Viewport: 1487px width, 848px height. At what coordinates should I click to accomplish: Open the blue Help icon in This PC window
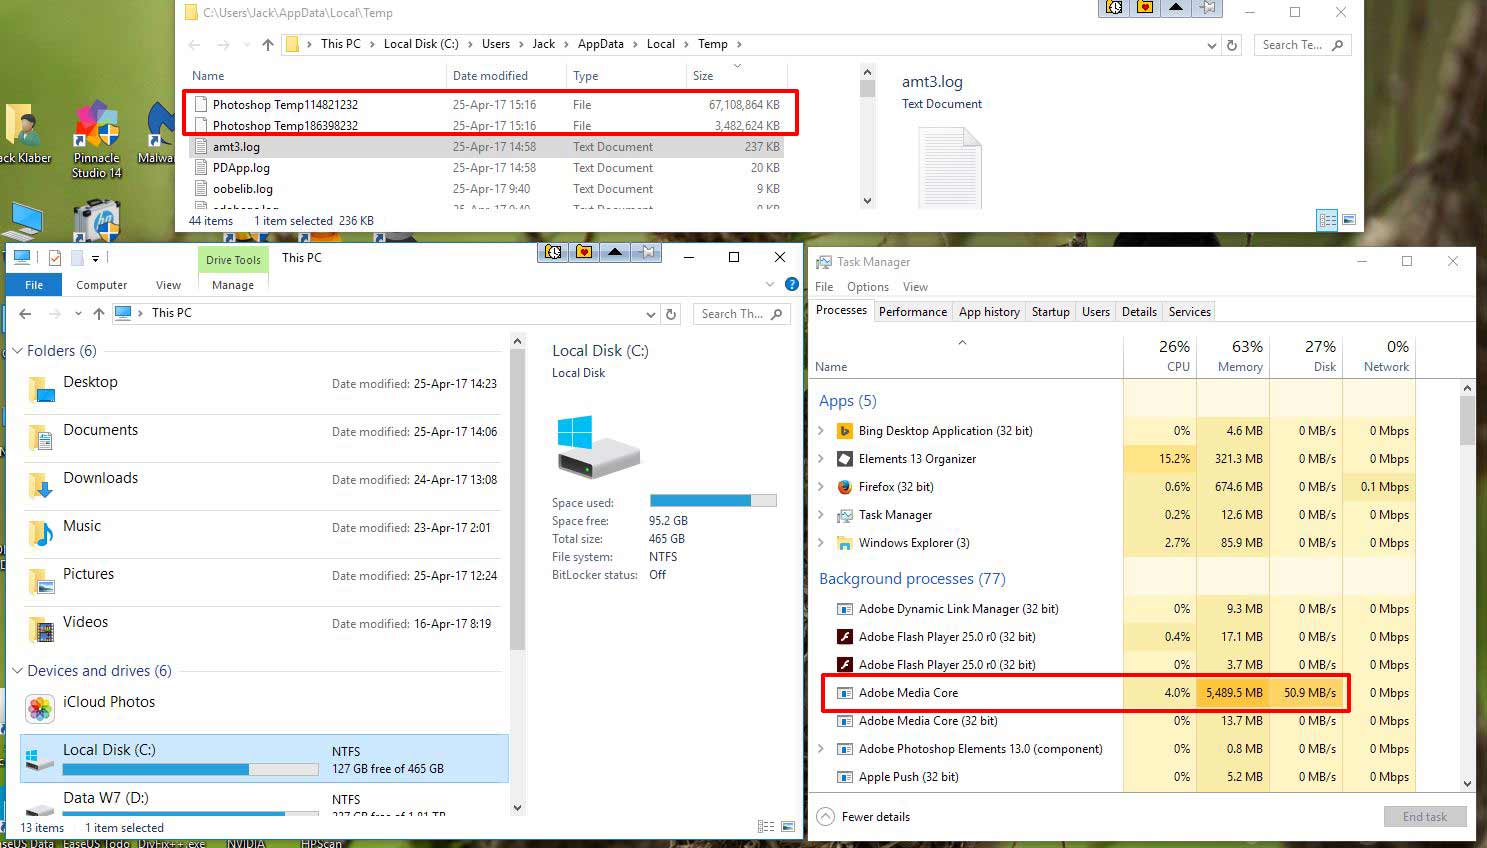pos(792,285)
